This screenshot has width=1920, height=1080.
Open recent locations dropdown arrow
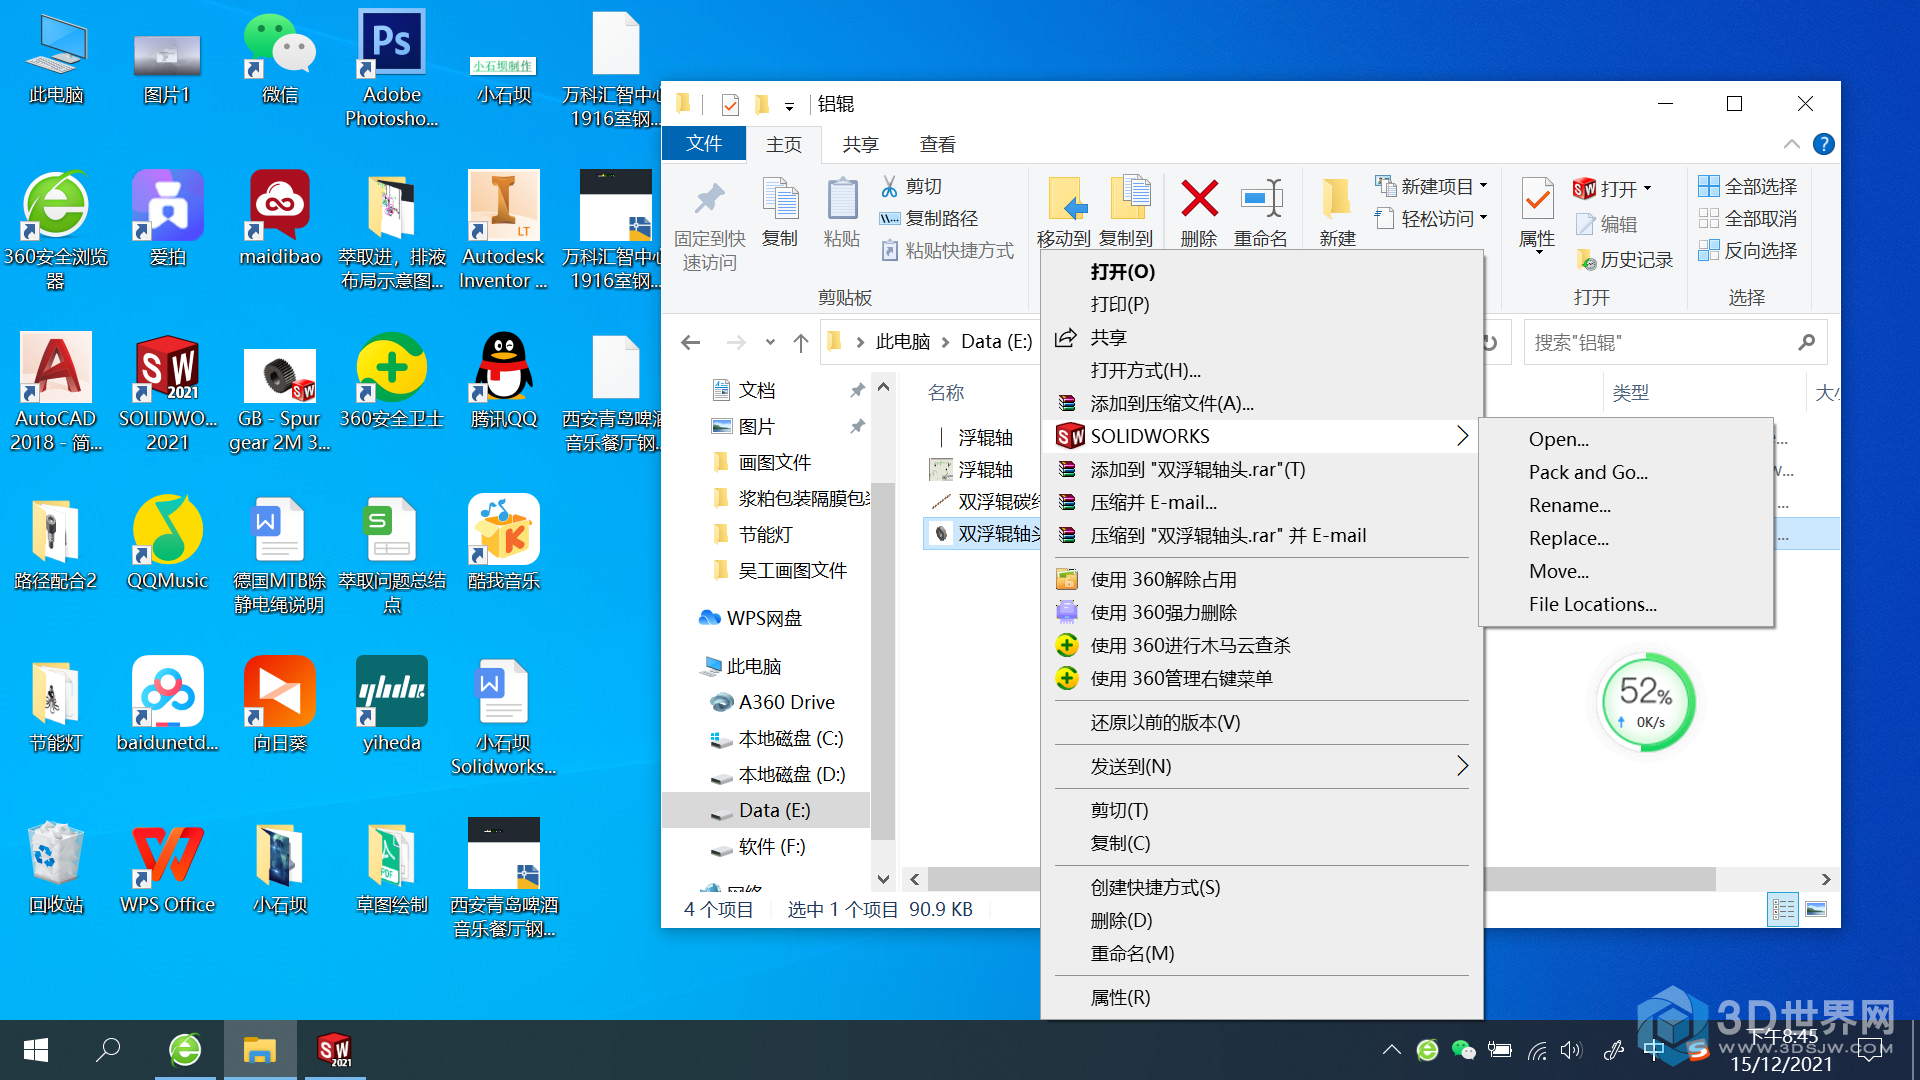click(770, 342)
